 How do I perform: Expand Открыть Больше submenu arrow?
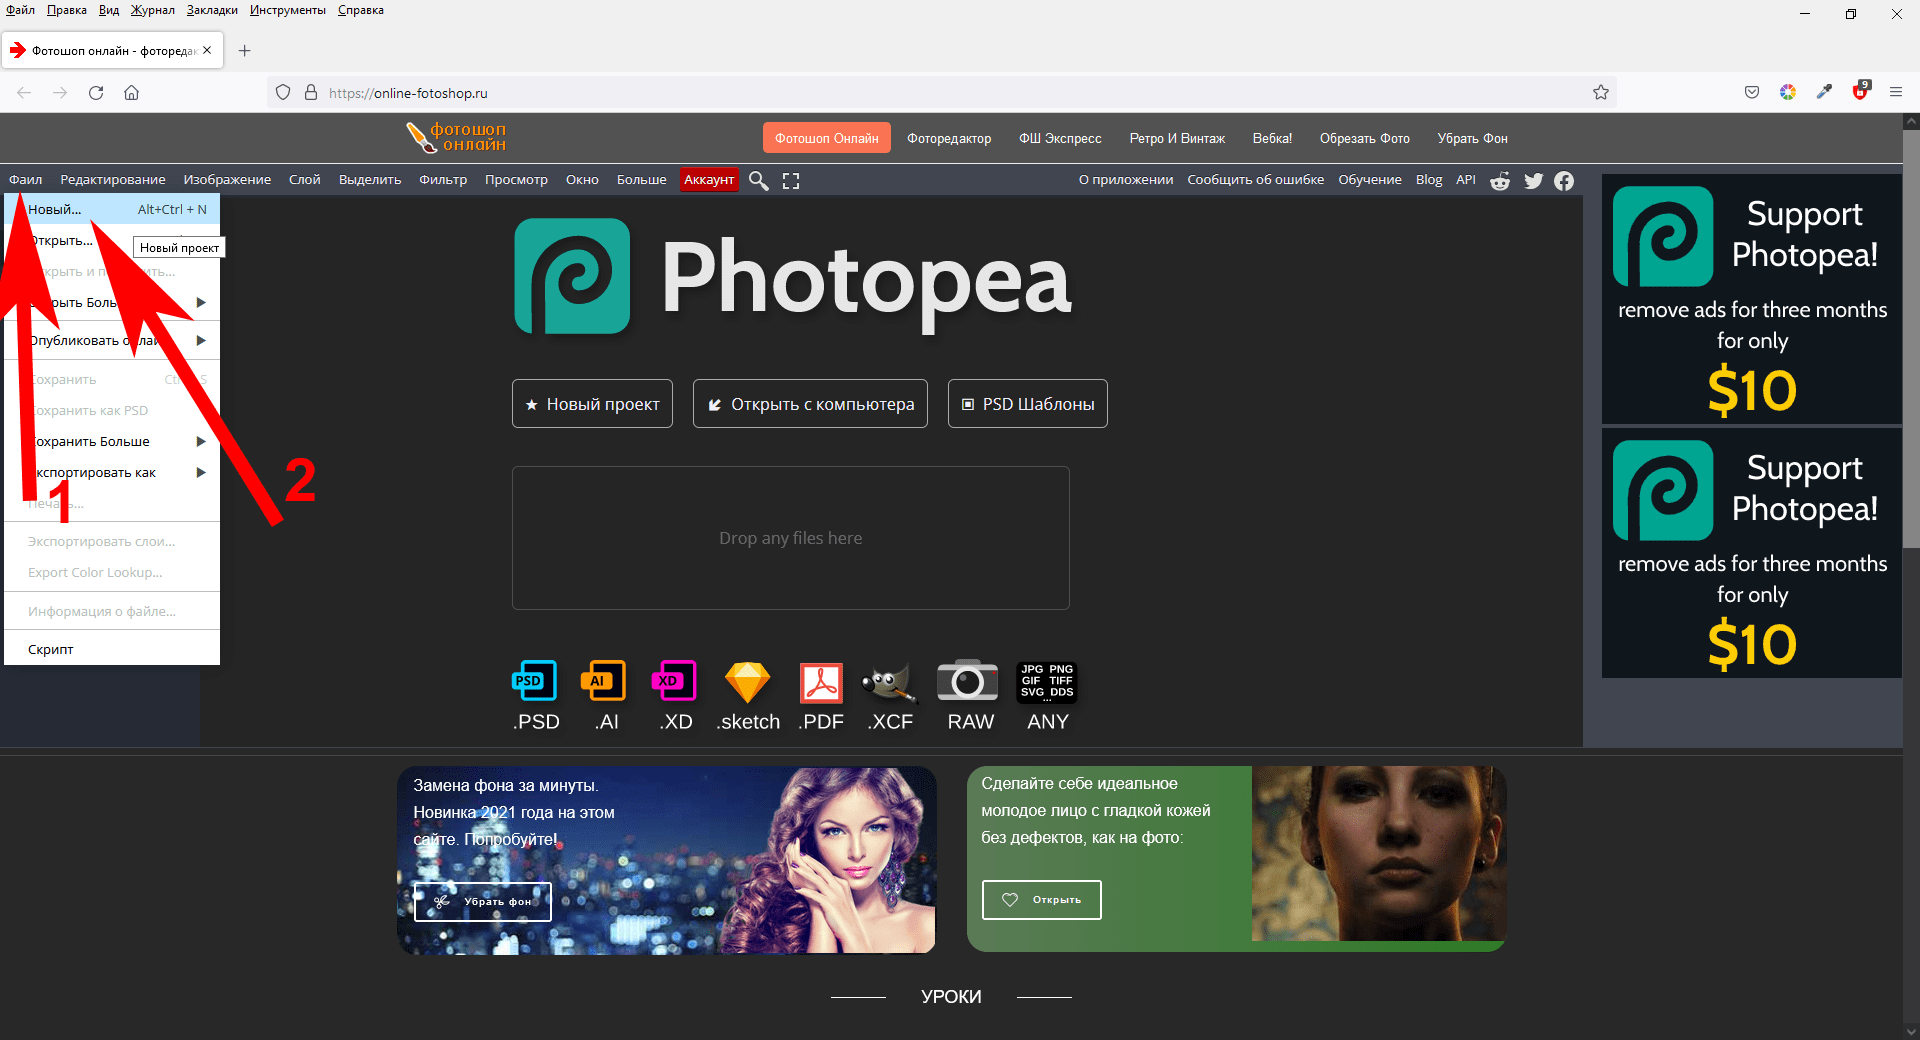pyautogui.click(x=201, y=303)
